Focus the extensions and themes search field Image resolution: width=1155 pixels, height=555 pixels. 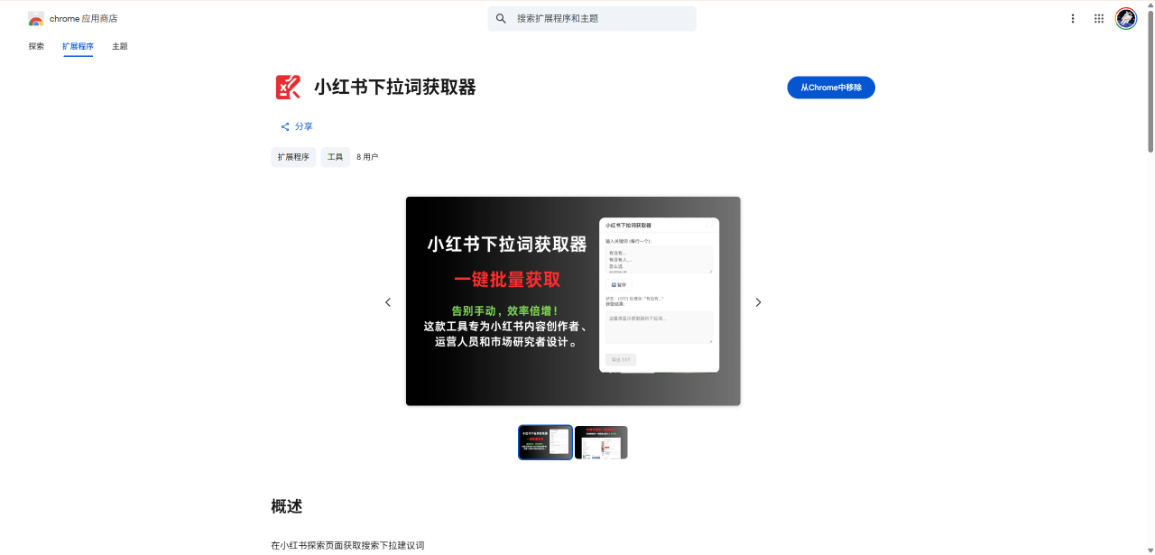pyautogui.click(x=591, y=18)
